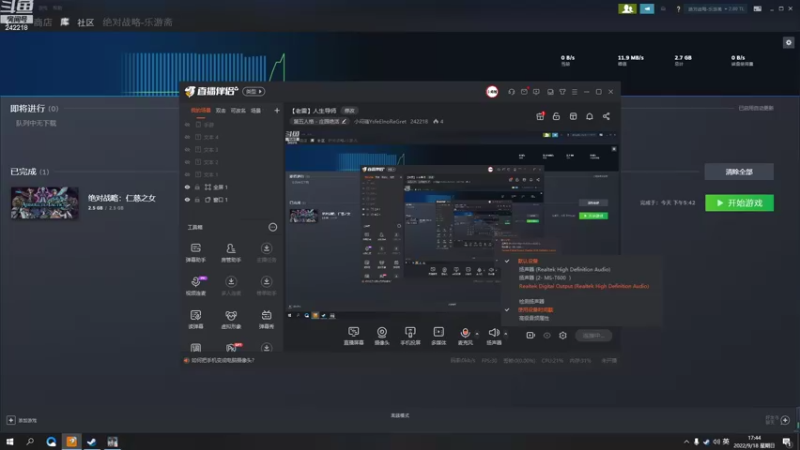Select 扬声器 (Realtek High Definition Audio)

click(564, 269)
